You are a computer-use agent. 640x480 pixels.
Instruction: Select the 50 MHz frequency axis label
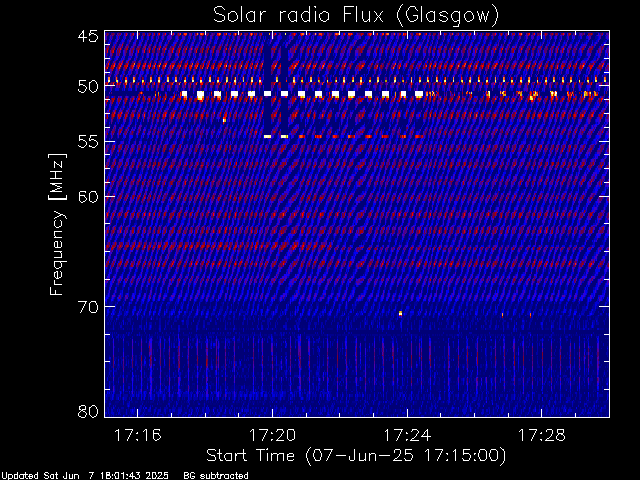(x=88, y=86)
